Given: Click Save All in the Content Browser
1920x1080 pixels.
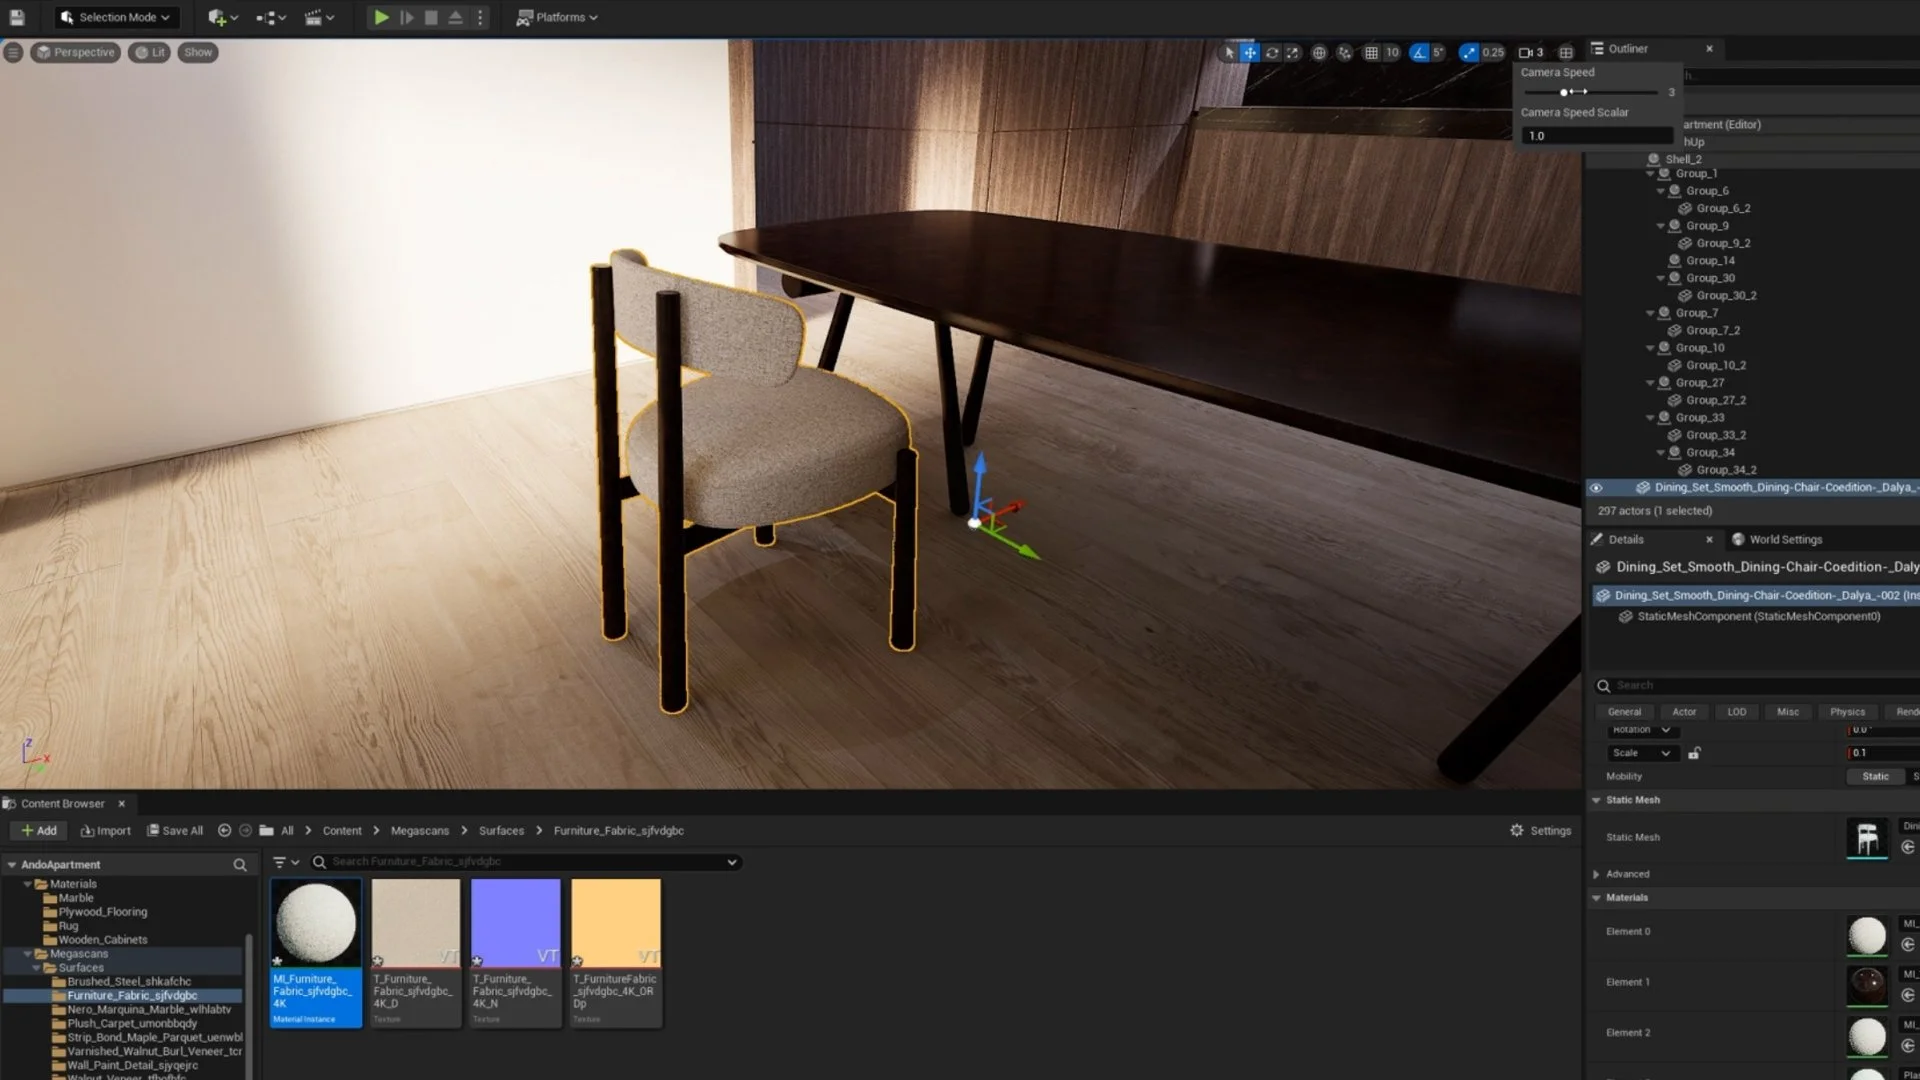Looking at the screenshot, I should [x=175, y=830].
